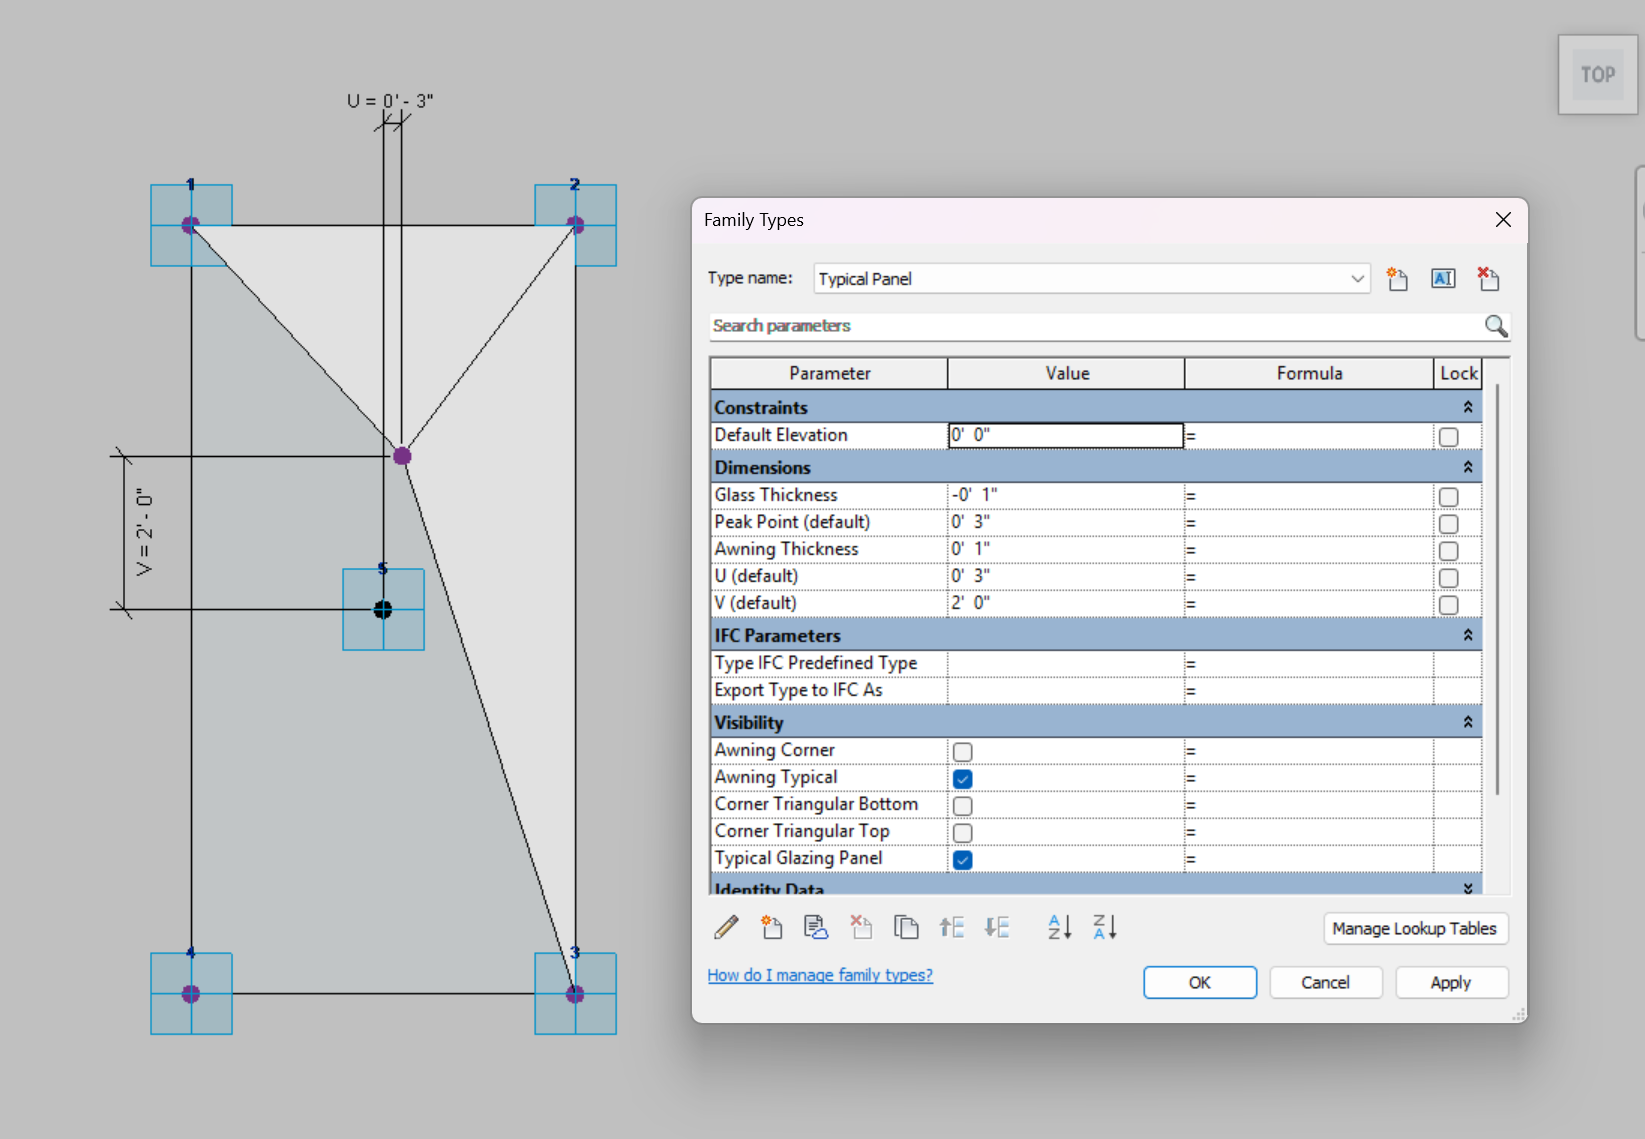Open the Type name dropdown
Image resolution: width=1645 pixels, height=1139 pixels.
click(x=1357, y=279)
